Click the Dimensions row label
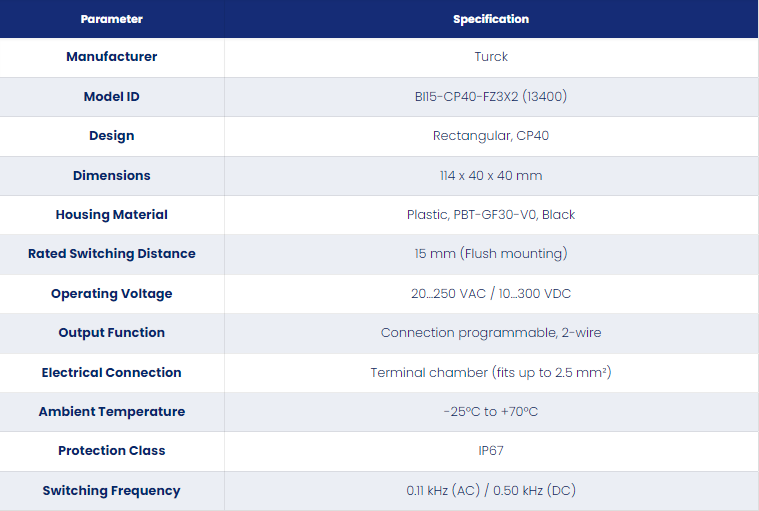 (111, 175)
